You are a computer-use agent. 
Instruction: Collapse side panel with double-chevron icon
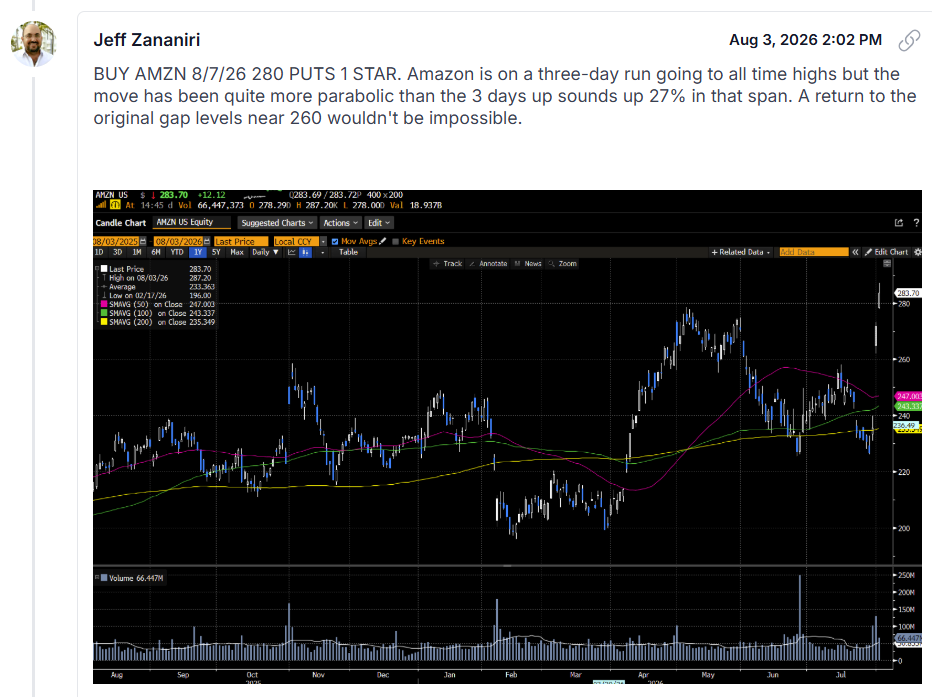(855, 252)
